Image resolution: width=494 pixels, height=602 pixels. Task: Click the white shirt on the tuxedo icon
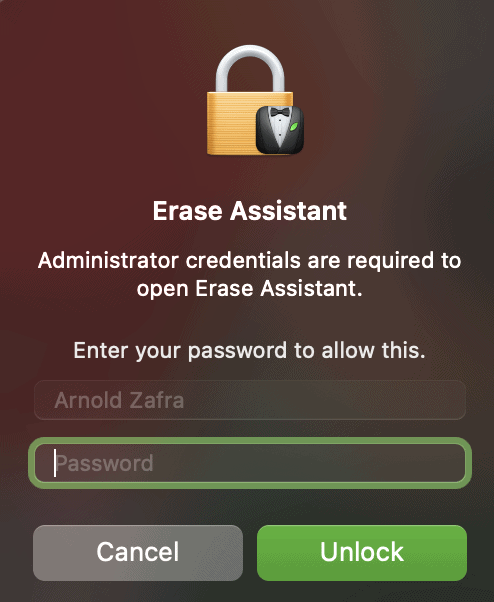coord(280,129)
